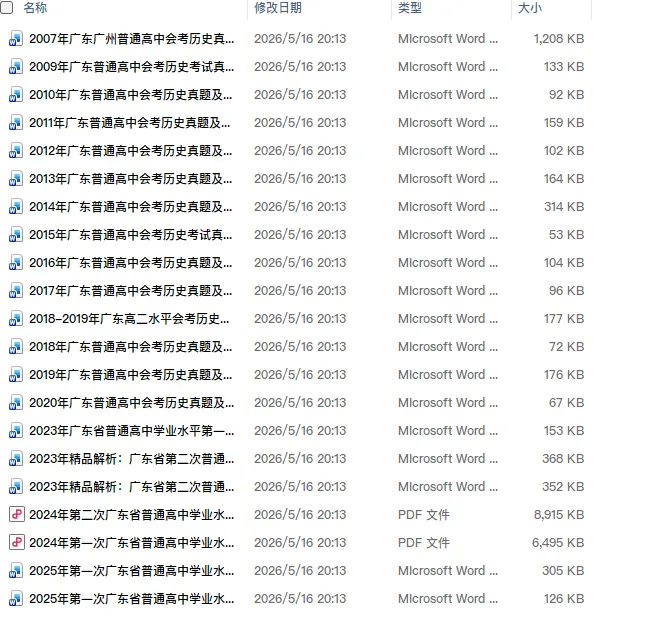
Task: Select file name 2020年广东普通高中会考历史真题及…
Action: click(x=131, y=403)
